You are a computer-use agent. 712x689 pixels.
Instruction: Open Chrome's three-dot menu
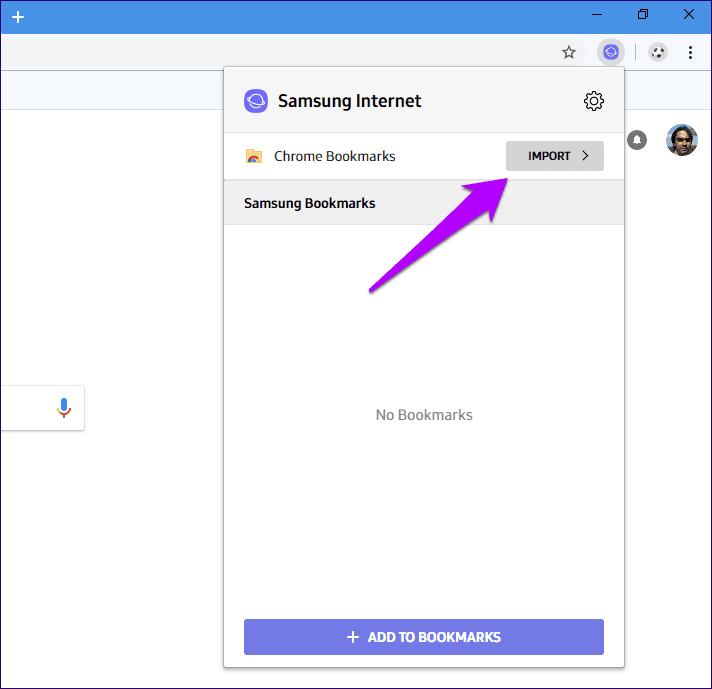pos(690,52)
